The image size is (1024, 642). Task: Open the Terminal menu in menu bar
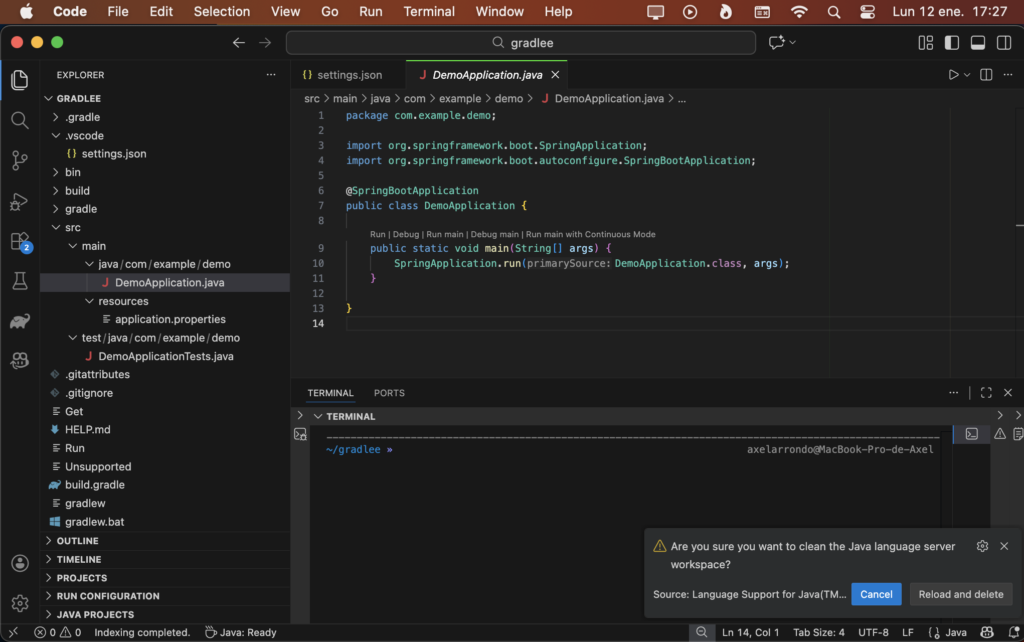click(x=428, y=12)
